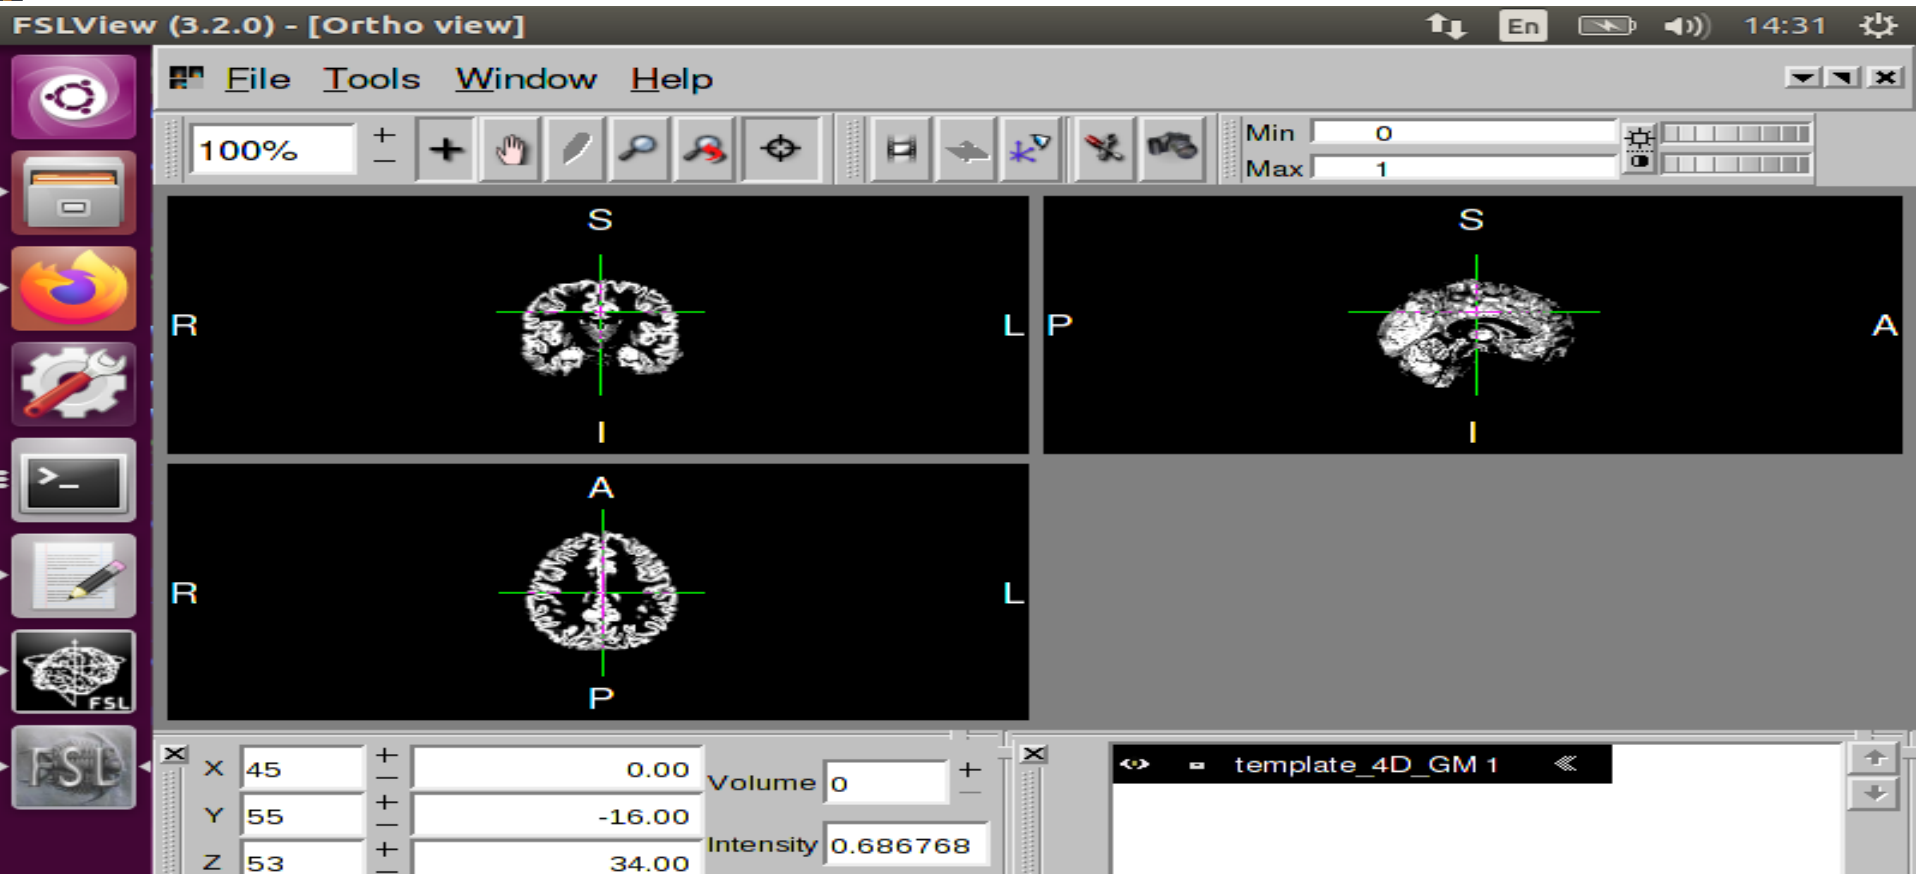This screenshot has width=1916, height=874.
Task: Select the crosshair cursor mode tool
Action: pos(446,150)
